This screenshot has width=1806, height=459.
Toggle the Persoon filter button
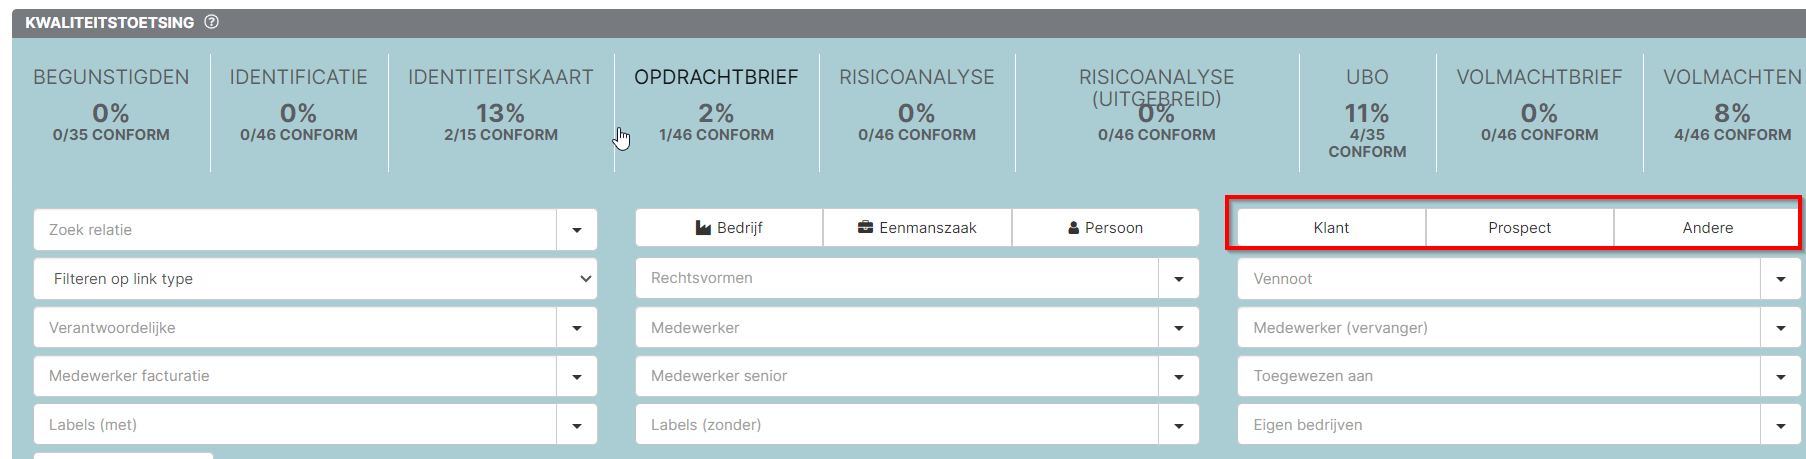(x=1105, y=228)
